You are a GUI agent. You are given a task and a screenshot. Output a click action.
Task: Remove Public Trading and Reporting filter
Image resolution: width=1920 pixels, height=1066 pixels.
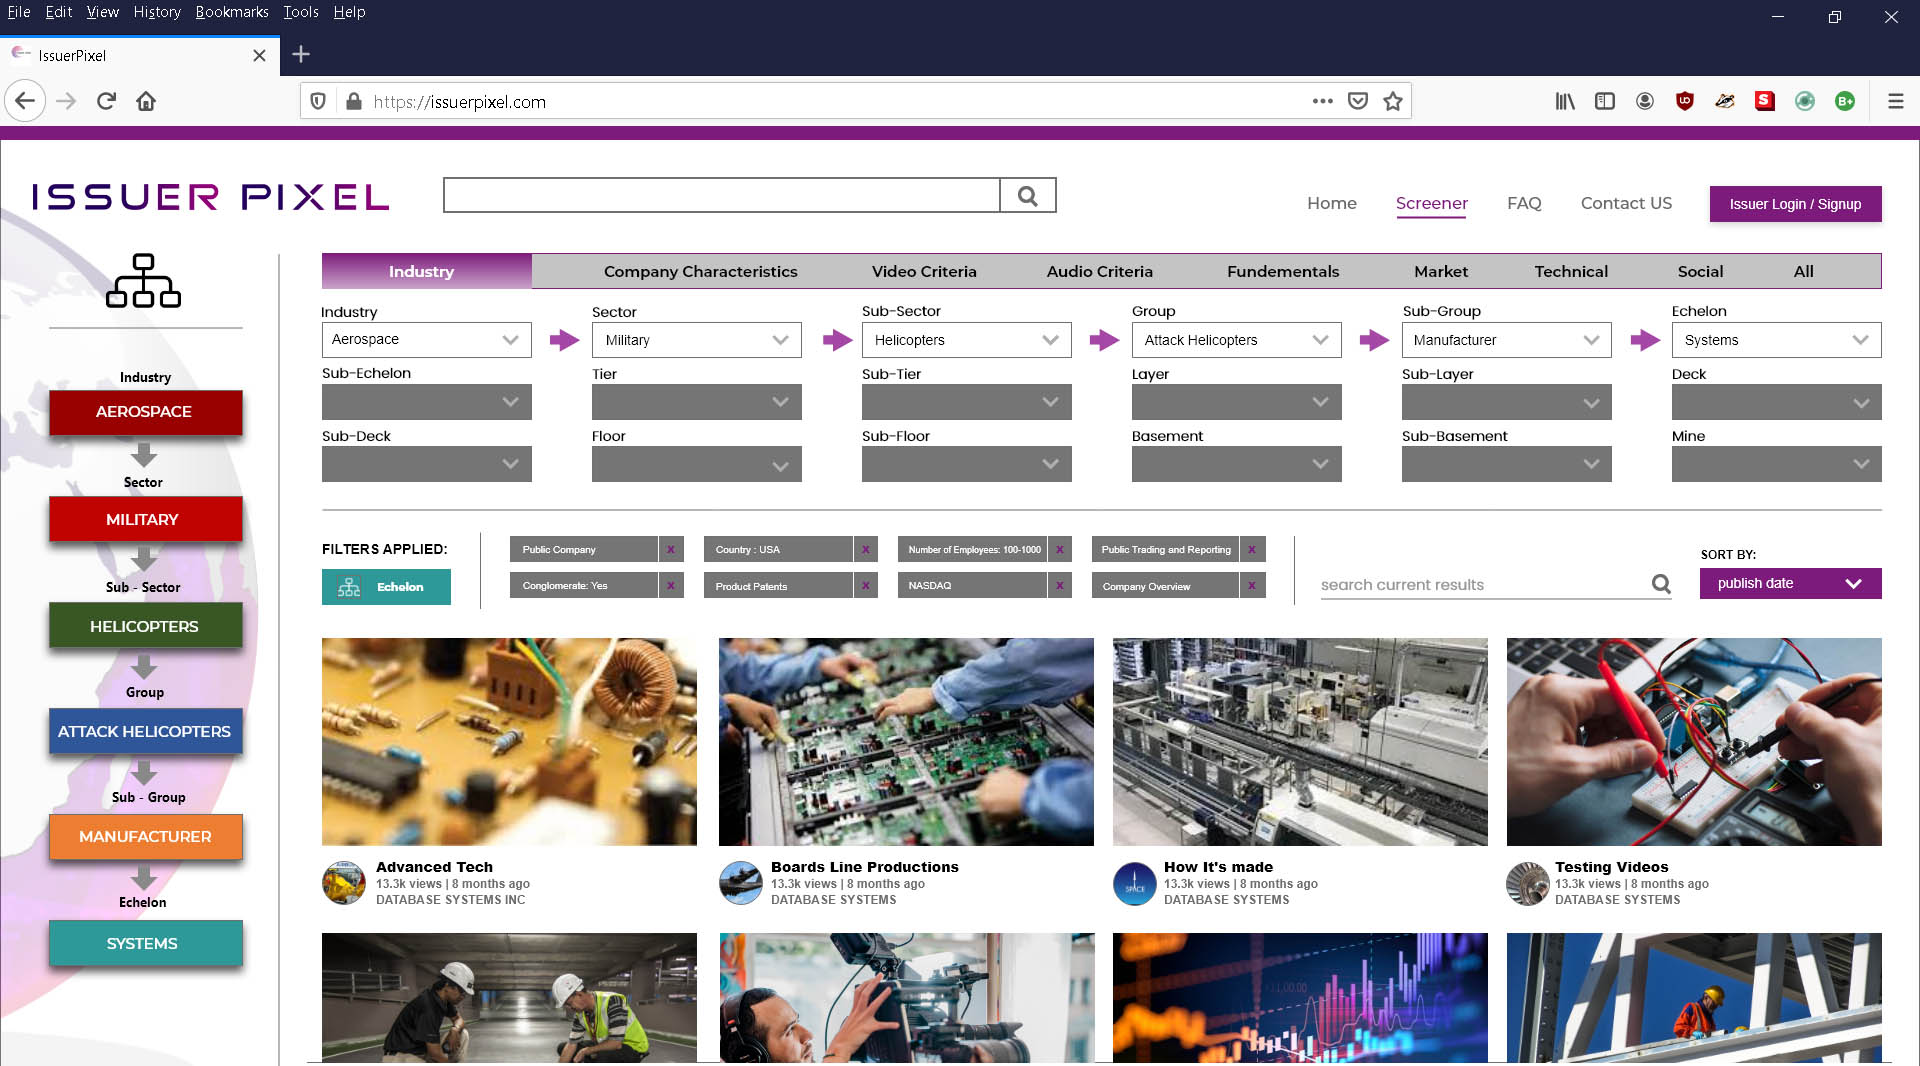click(x=1252, y=549)
